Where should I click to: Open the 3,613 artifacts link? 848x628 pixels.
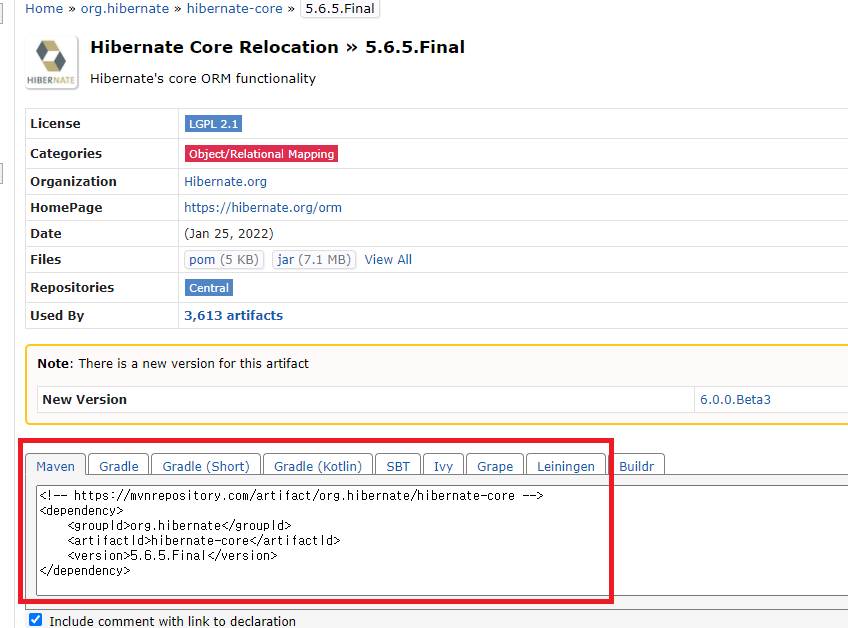pyautogui.click(x=234, y=315)
